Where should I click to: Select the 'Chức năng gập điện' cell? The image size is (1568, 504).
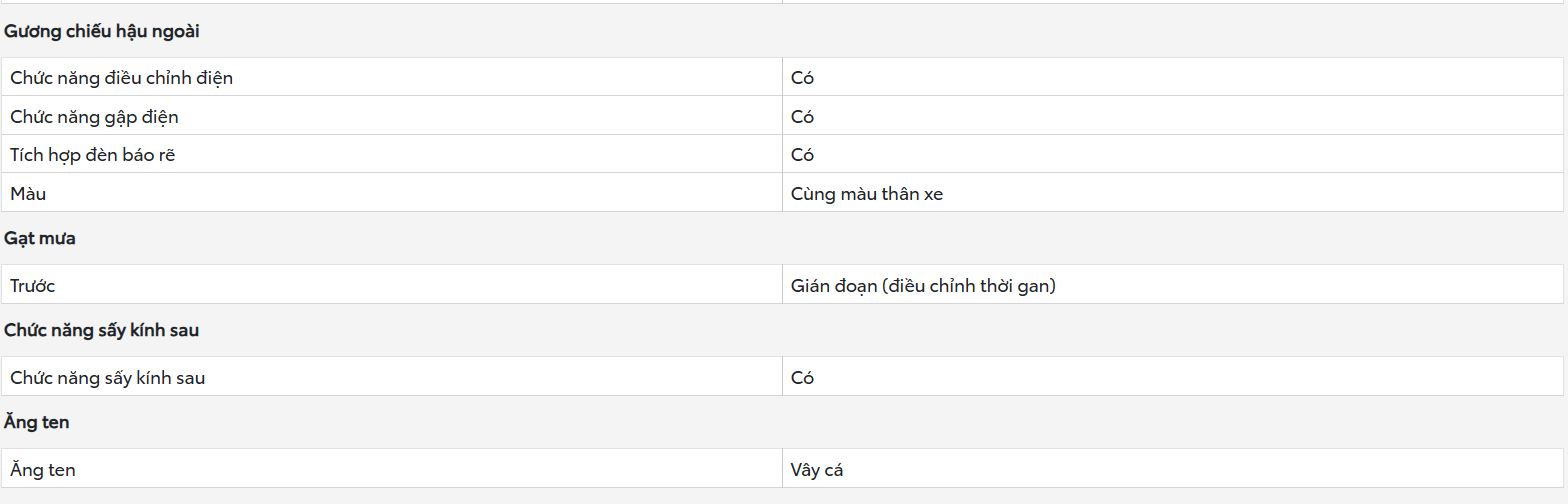(392, 116)
